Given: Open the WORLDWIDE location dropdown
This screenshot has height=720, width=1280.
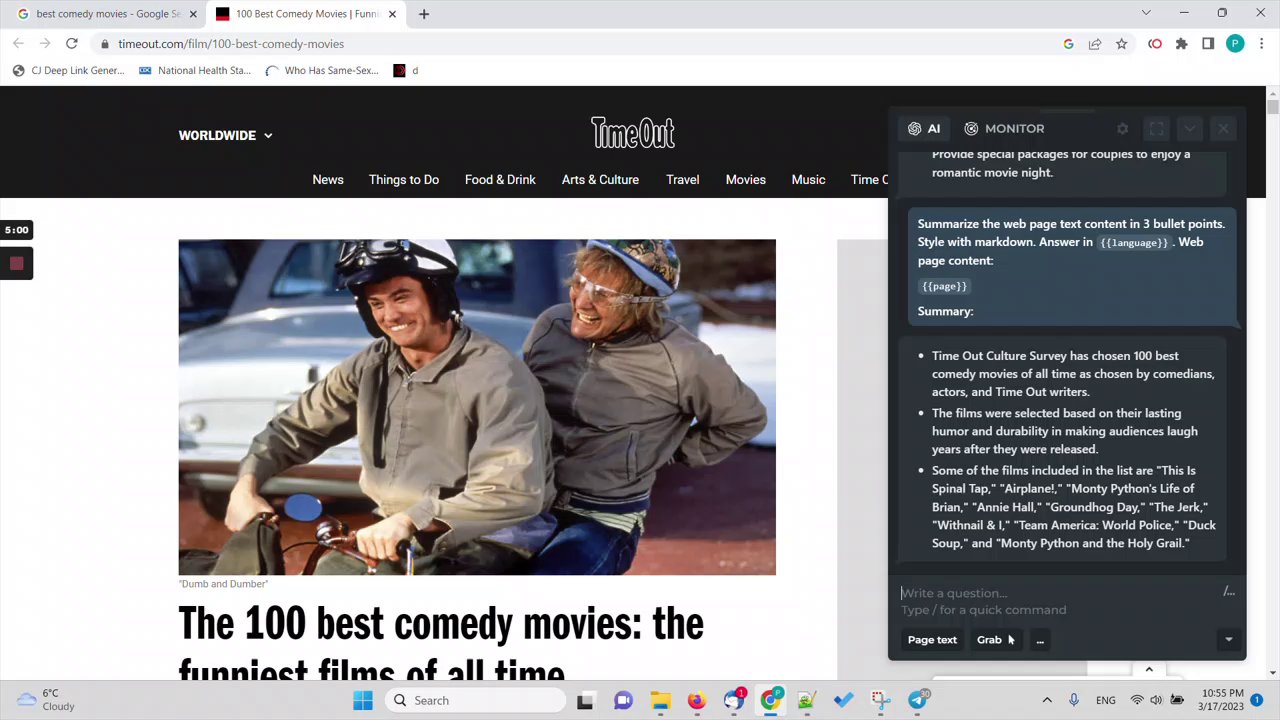Looking at the screenshot, I should [225, 135].
